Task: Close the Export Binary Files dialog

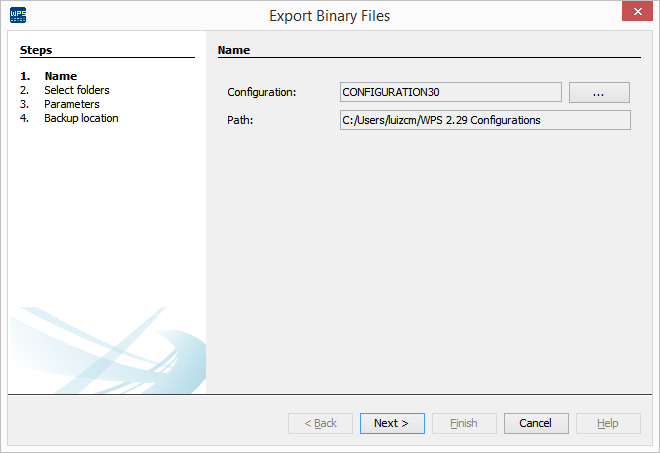Action: pyautogui.click(x=635, y=13)
